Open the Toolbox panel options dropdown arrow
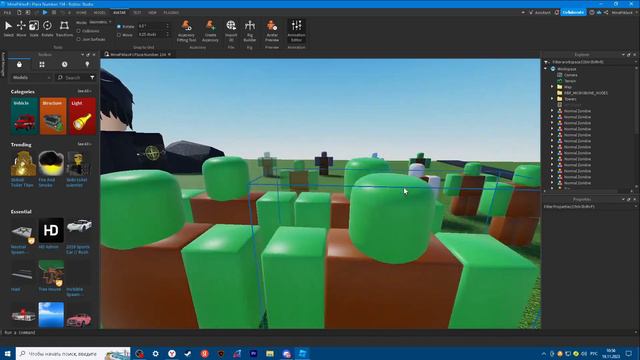The width and height of the screenshot is (640, 360). (x=82, y=54)
